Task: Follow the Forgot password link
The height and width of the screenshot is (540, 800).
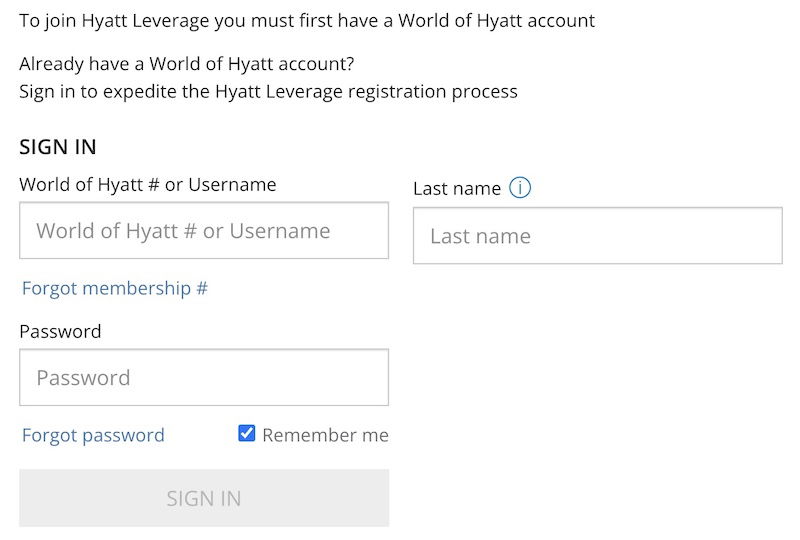Action: [93, 435]
